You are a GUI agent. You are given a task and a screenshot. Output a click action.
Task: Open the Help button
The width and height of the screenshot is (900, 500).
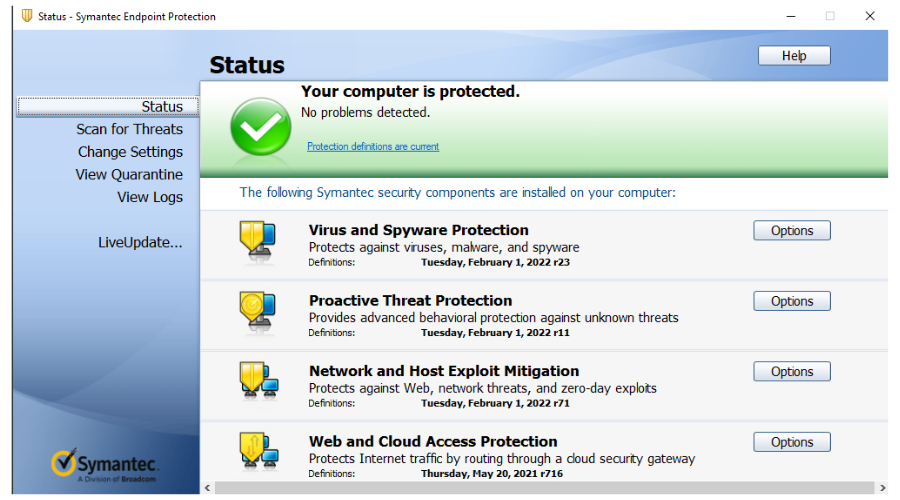[x=794, y=56]
